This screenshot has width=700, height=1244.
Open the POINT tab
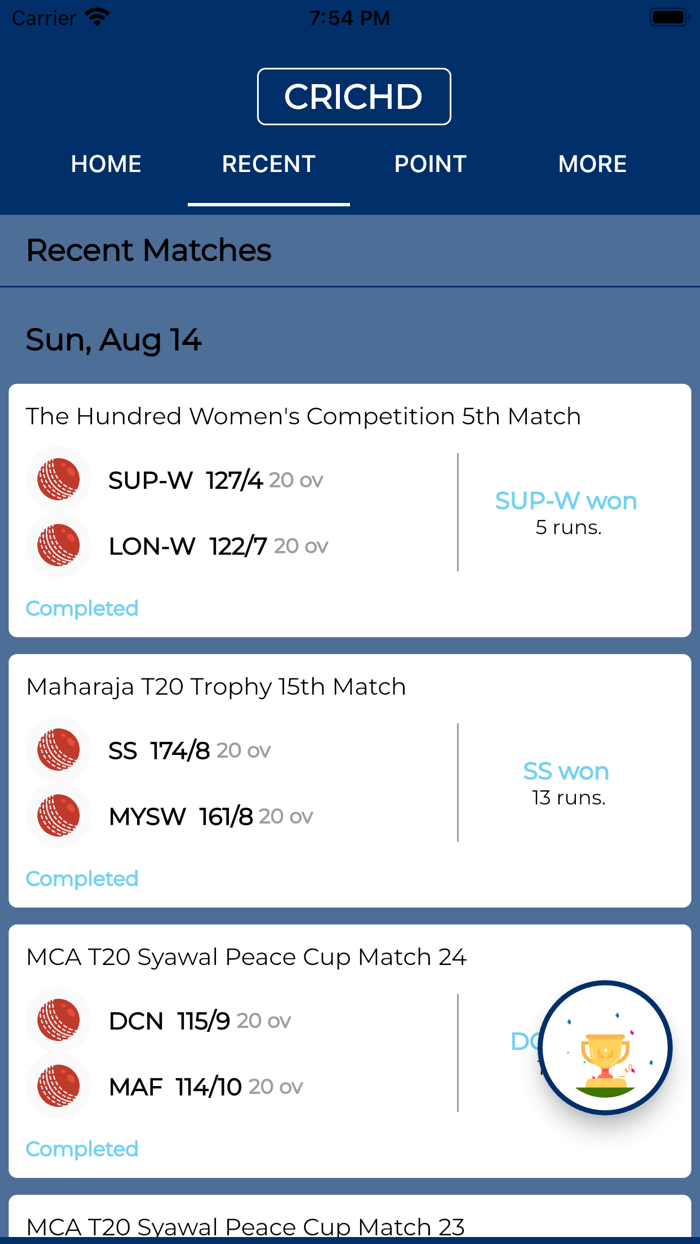pos(430,164)
